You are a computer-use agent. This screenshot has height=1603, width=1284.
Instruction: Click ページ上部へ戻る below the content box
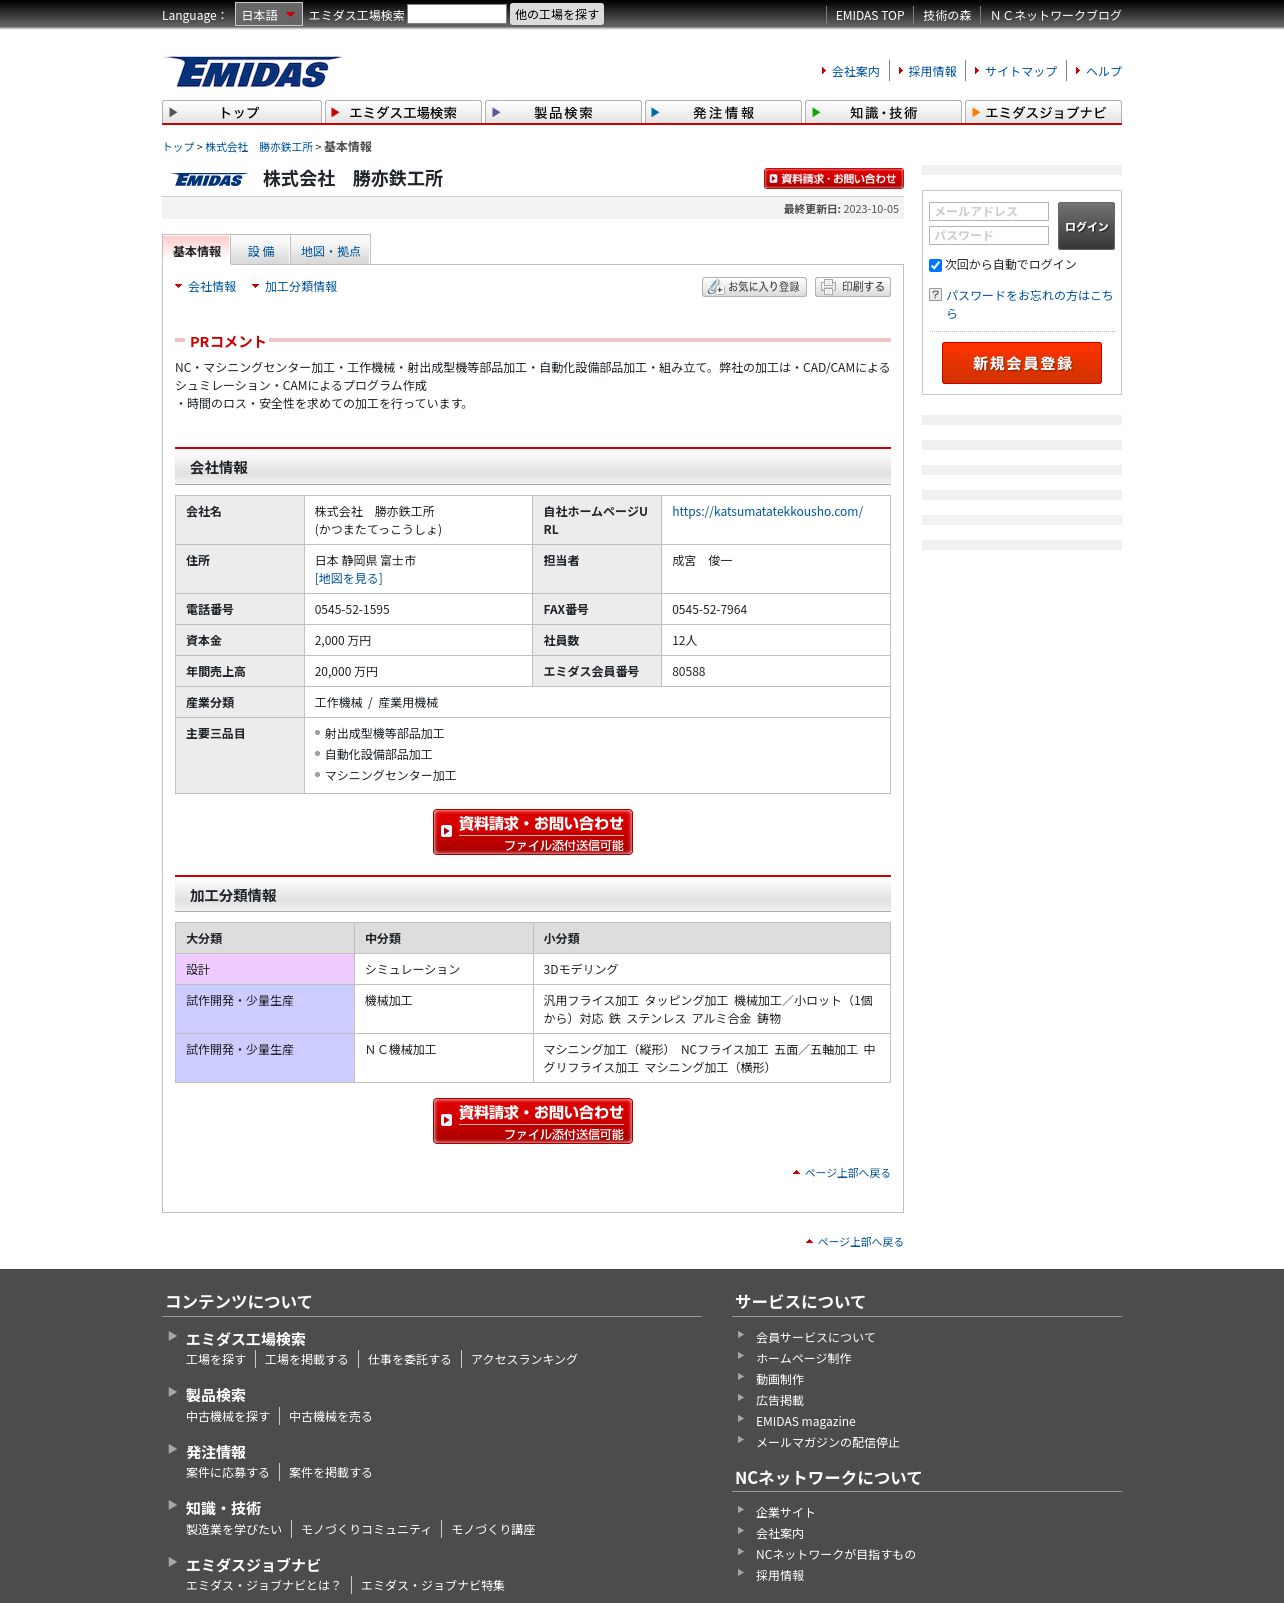point(860,1242)
